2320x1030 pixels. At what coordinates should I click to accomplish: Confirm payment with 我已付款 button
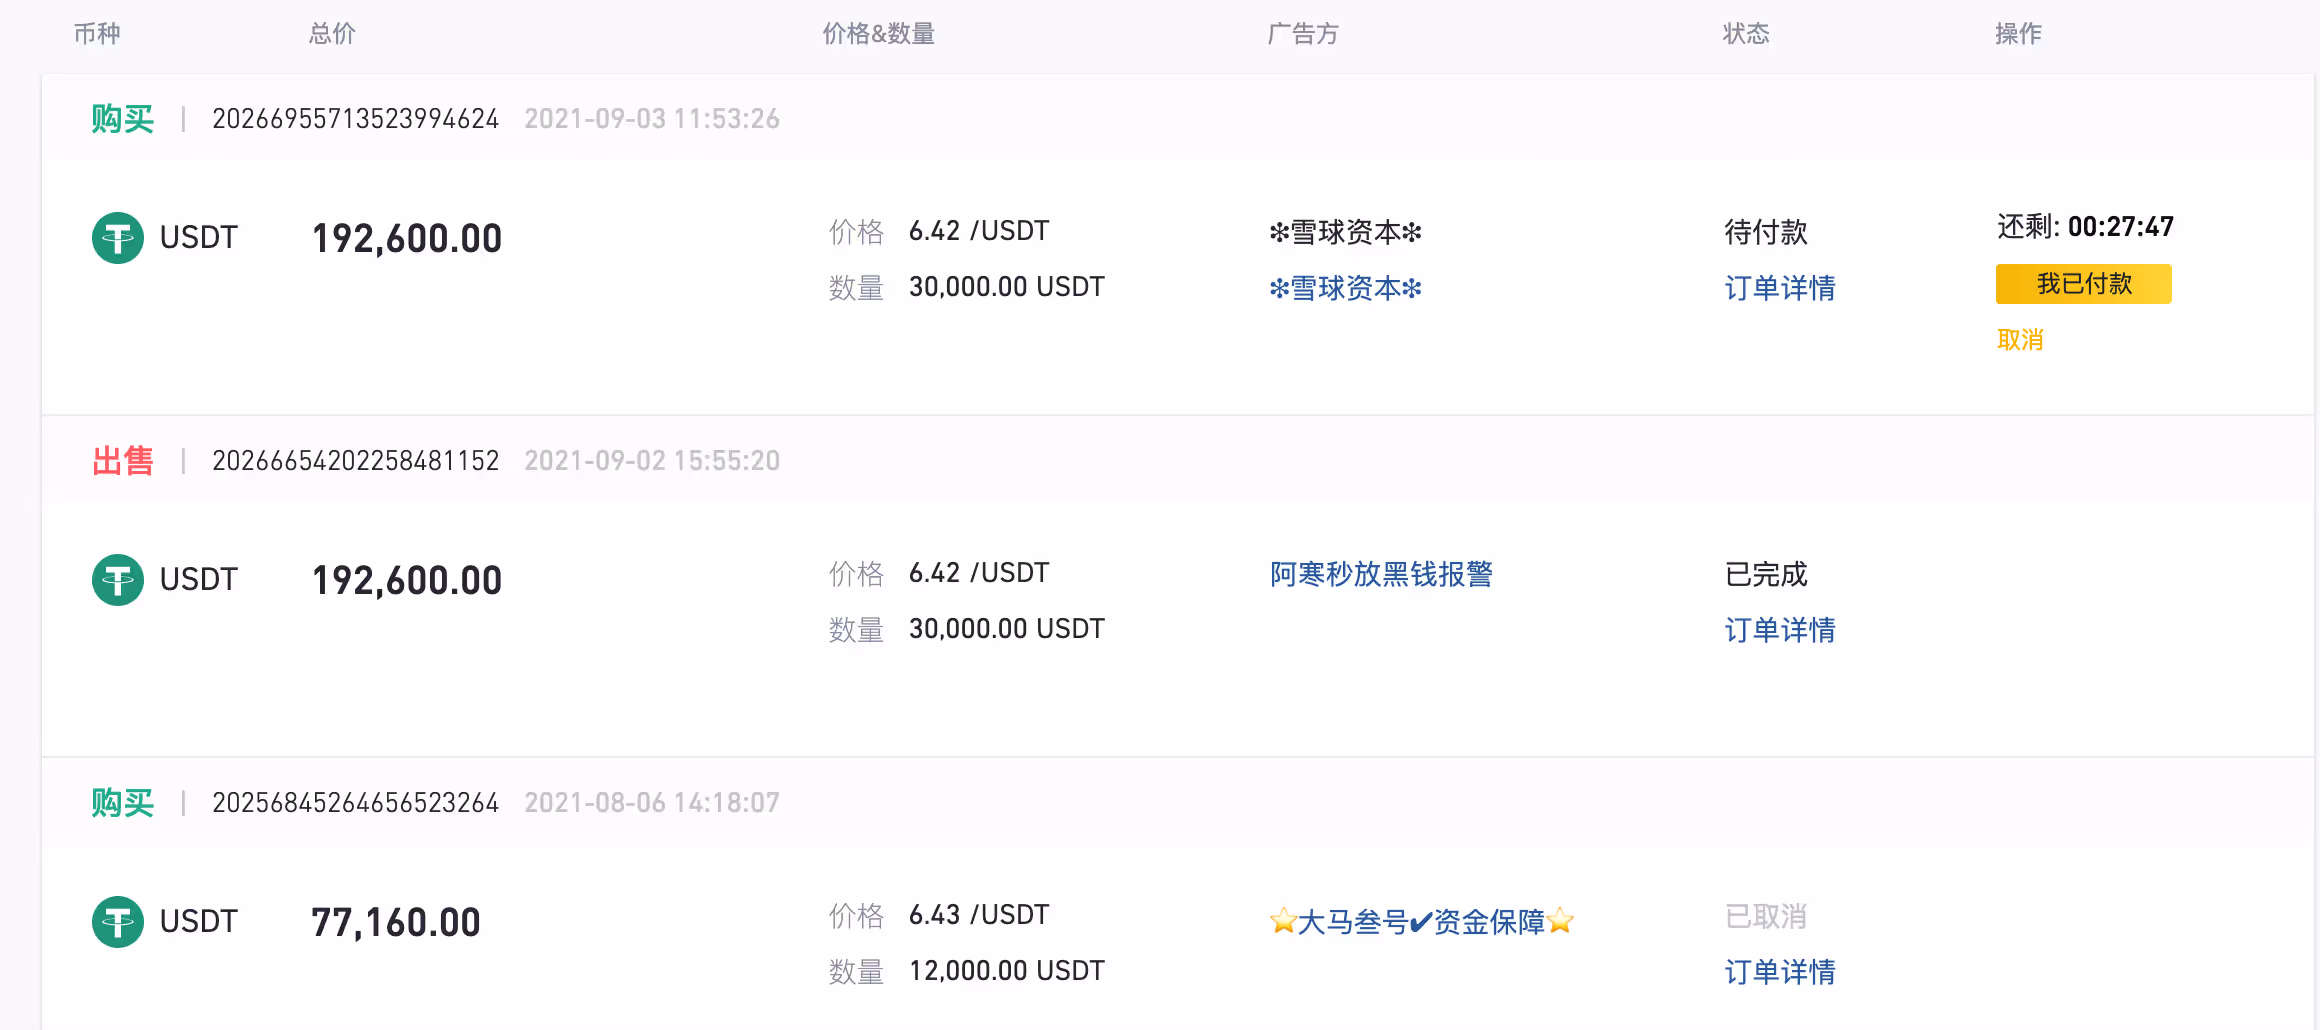click(2084, 284)
